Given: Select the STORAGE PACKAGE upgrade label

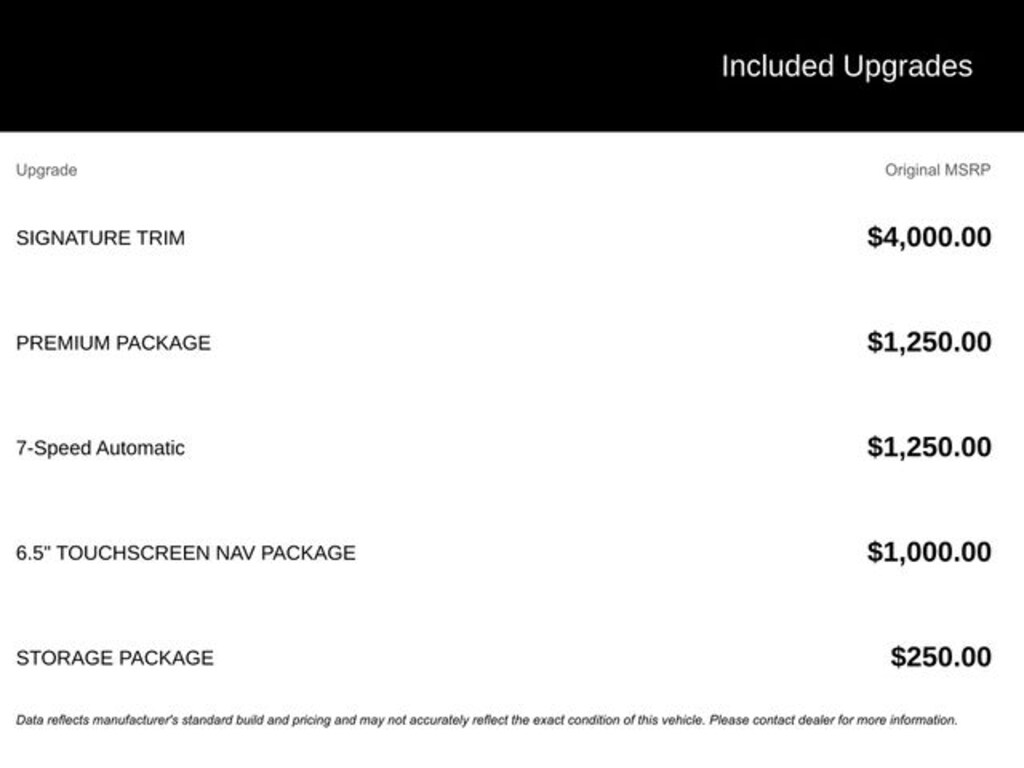Looking at the screenshot, I should pyautogui.click(x=114, y=658).
